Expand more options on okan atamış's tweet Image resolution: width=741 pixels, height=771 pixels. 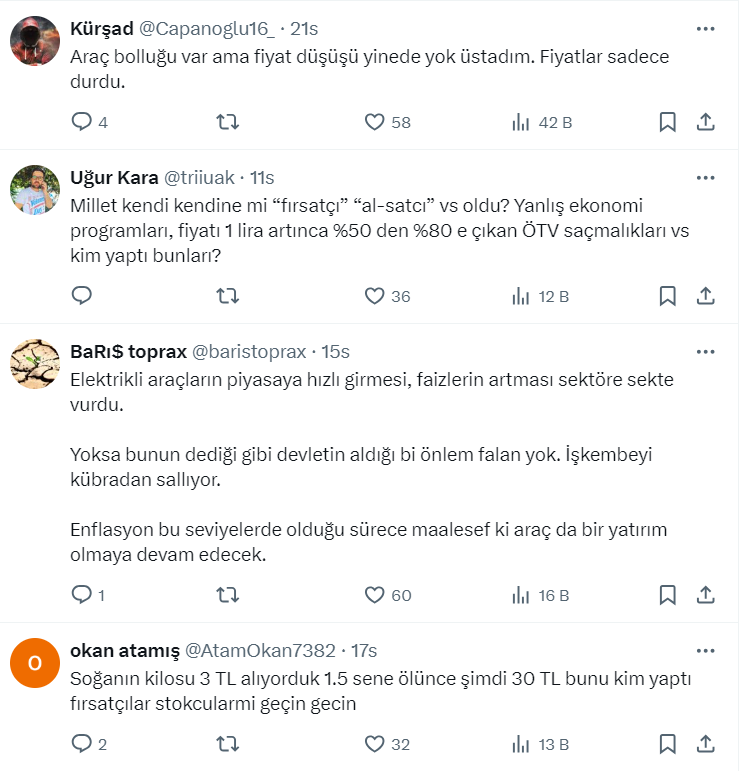[705, 651]
